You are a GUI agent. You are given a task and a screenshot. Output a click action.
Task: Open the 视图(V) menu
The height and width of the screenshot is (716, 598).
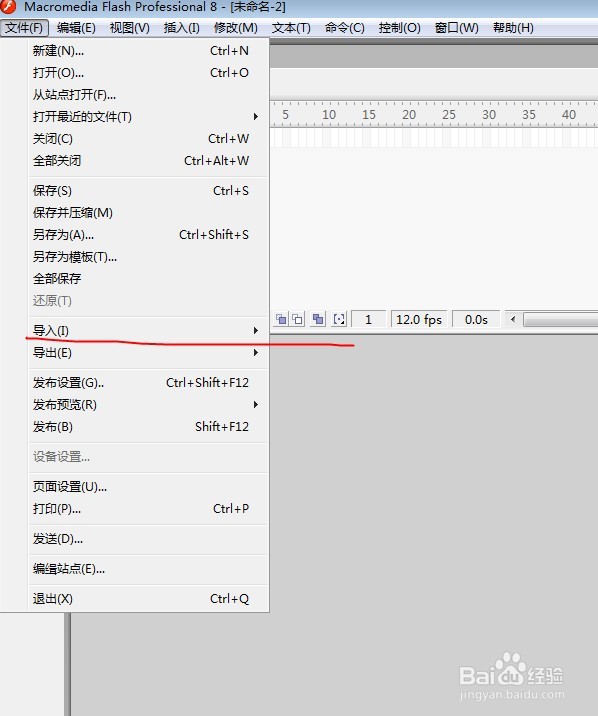[130, 28]
